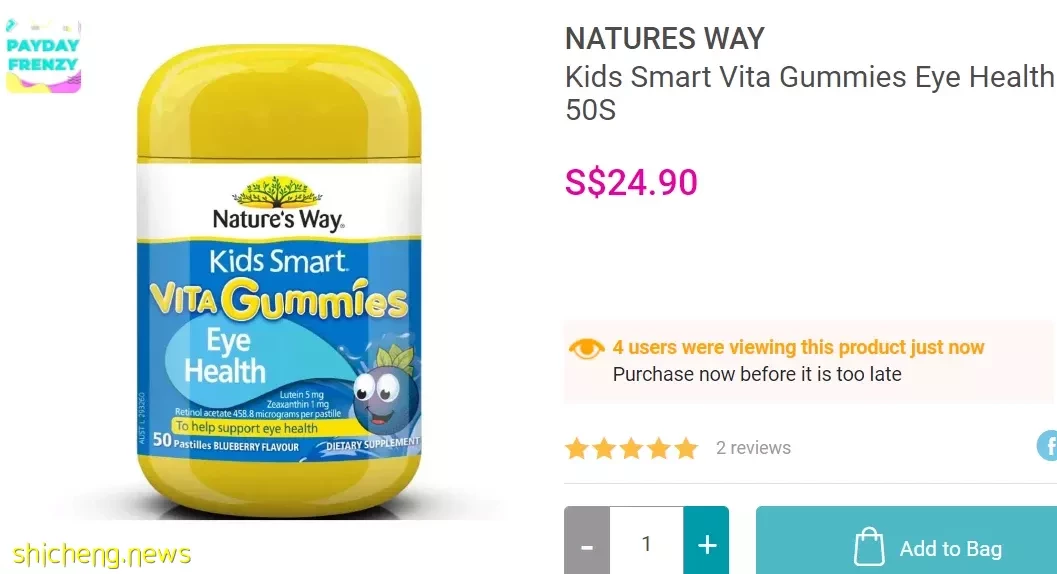
Task: Increase quantity with the plus button
Action: pyautogui.click(x=706, y=541)
